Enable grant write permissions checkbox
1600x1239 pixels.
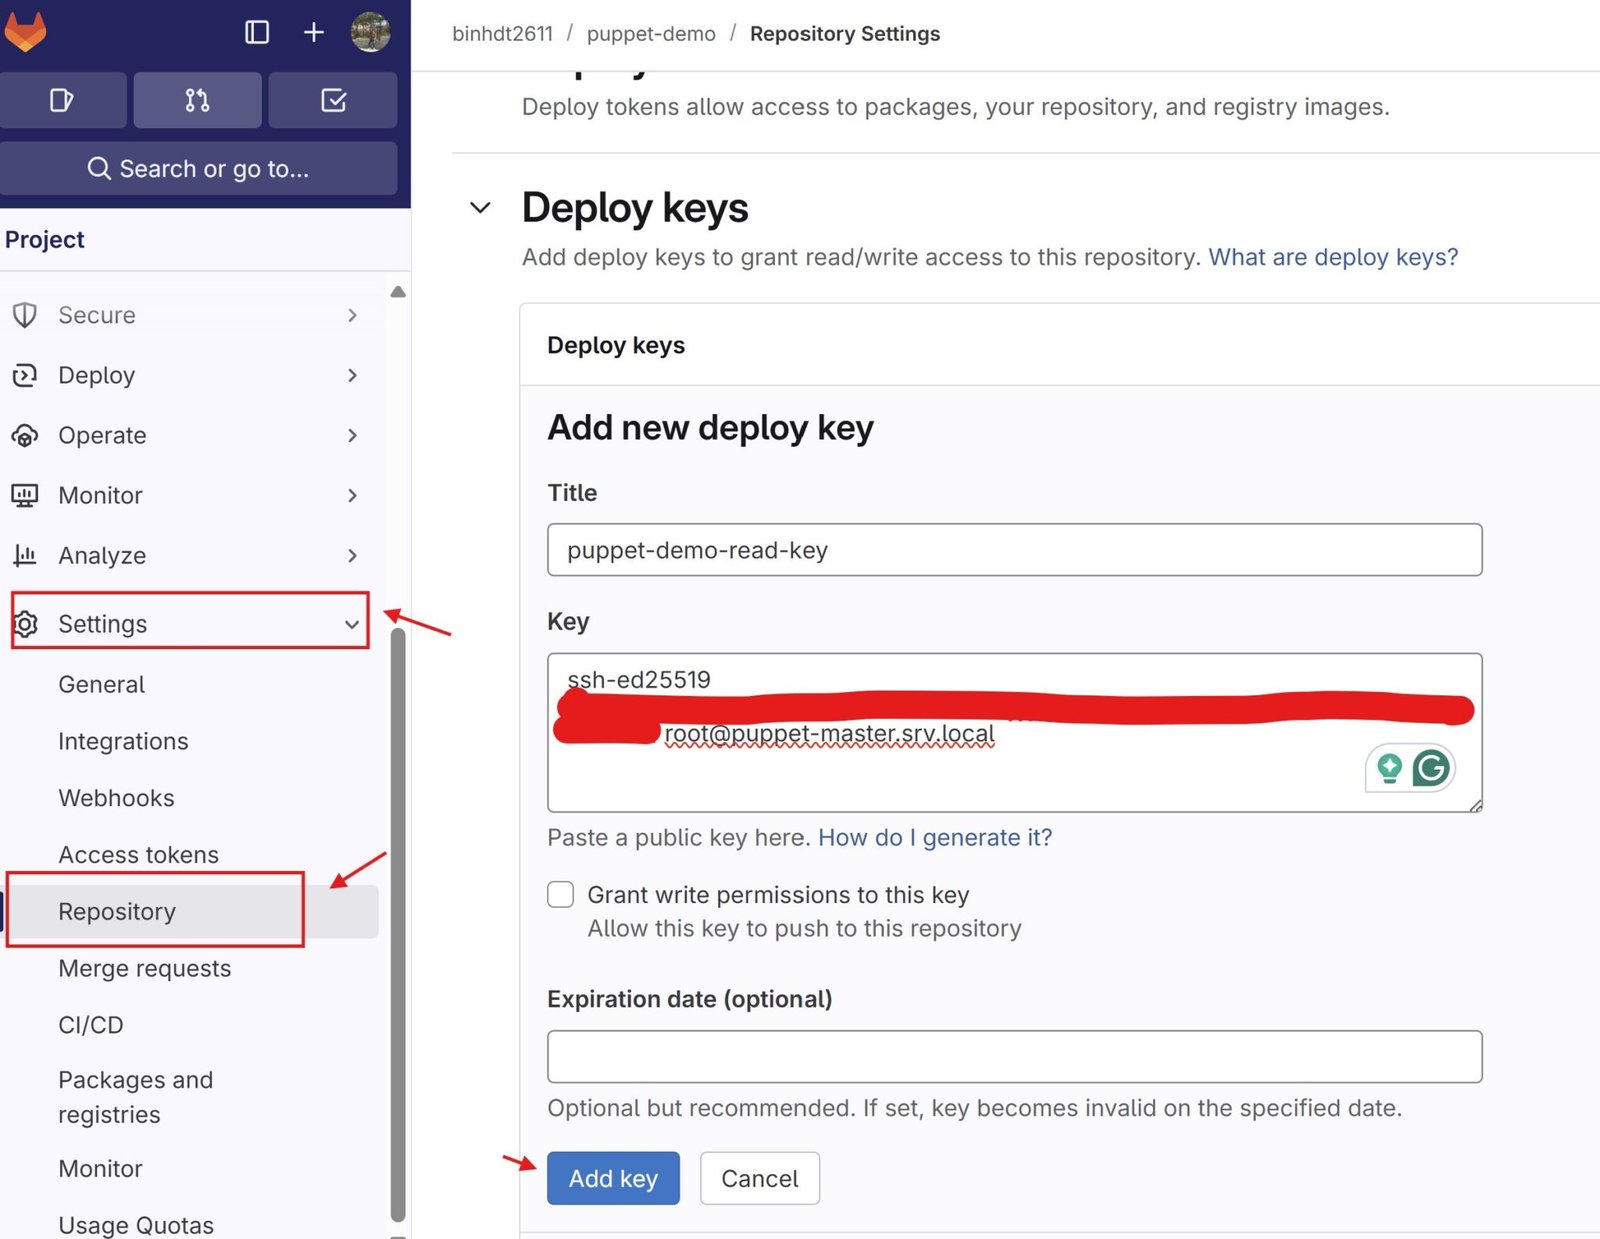pyautogui.click(x=559, y=895)
